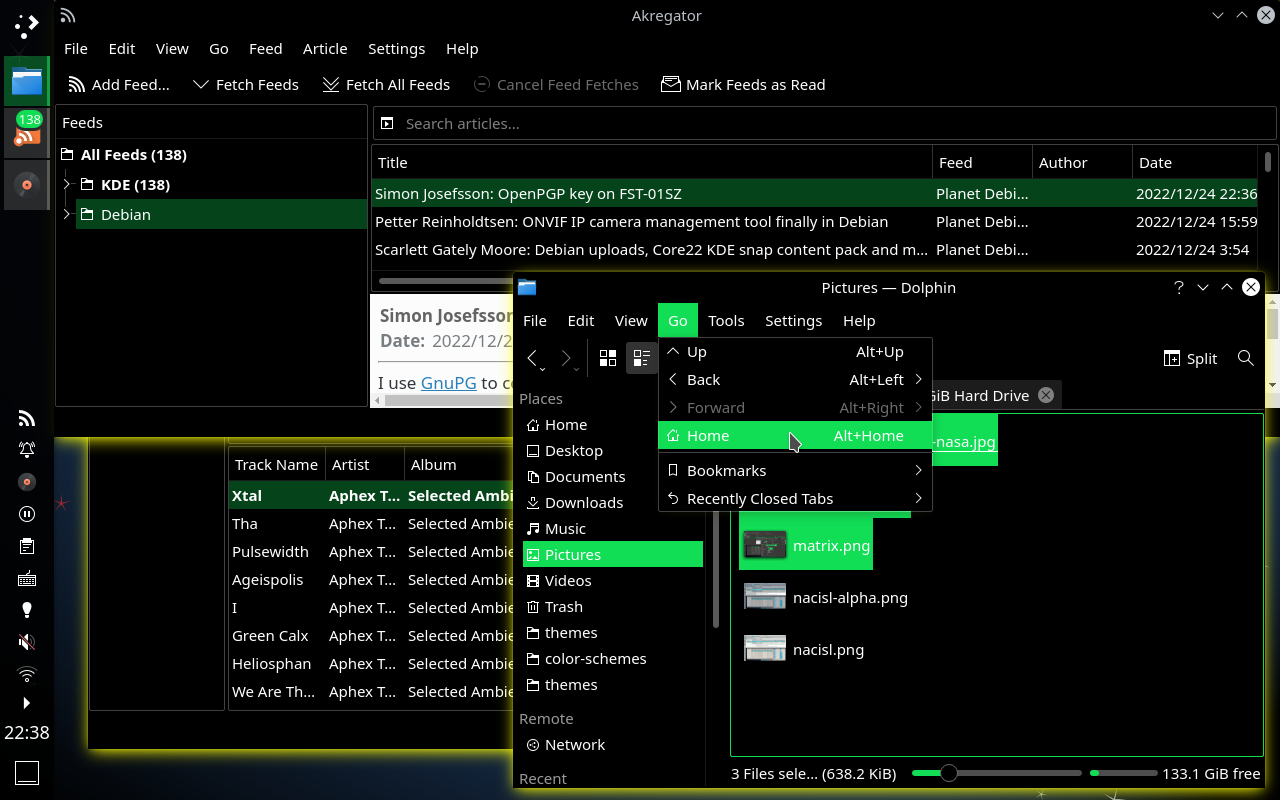This screenshot has width=1280, height=800.
Task: Open Akregator's Feed menu
Action: 265,48
